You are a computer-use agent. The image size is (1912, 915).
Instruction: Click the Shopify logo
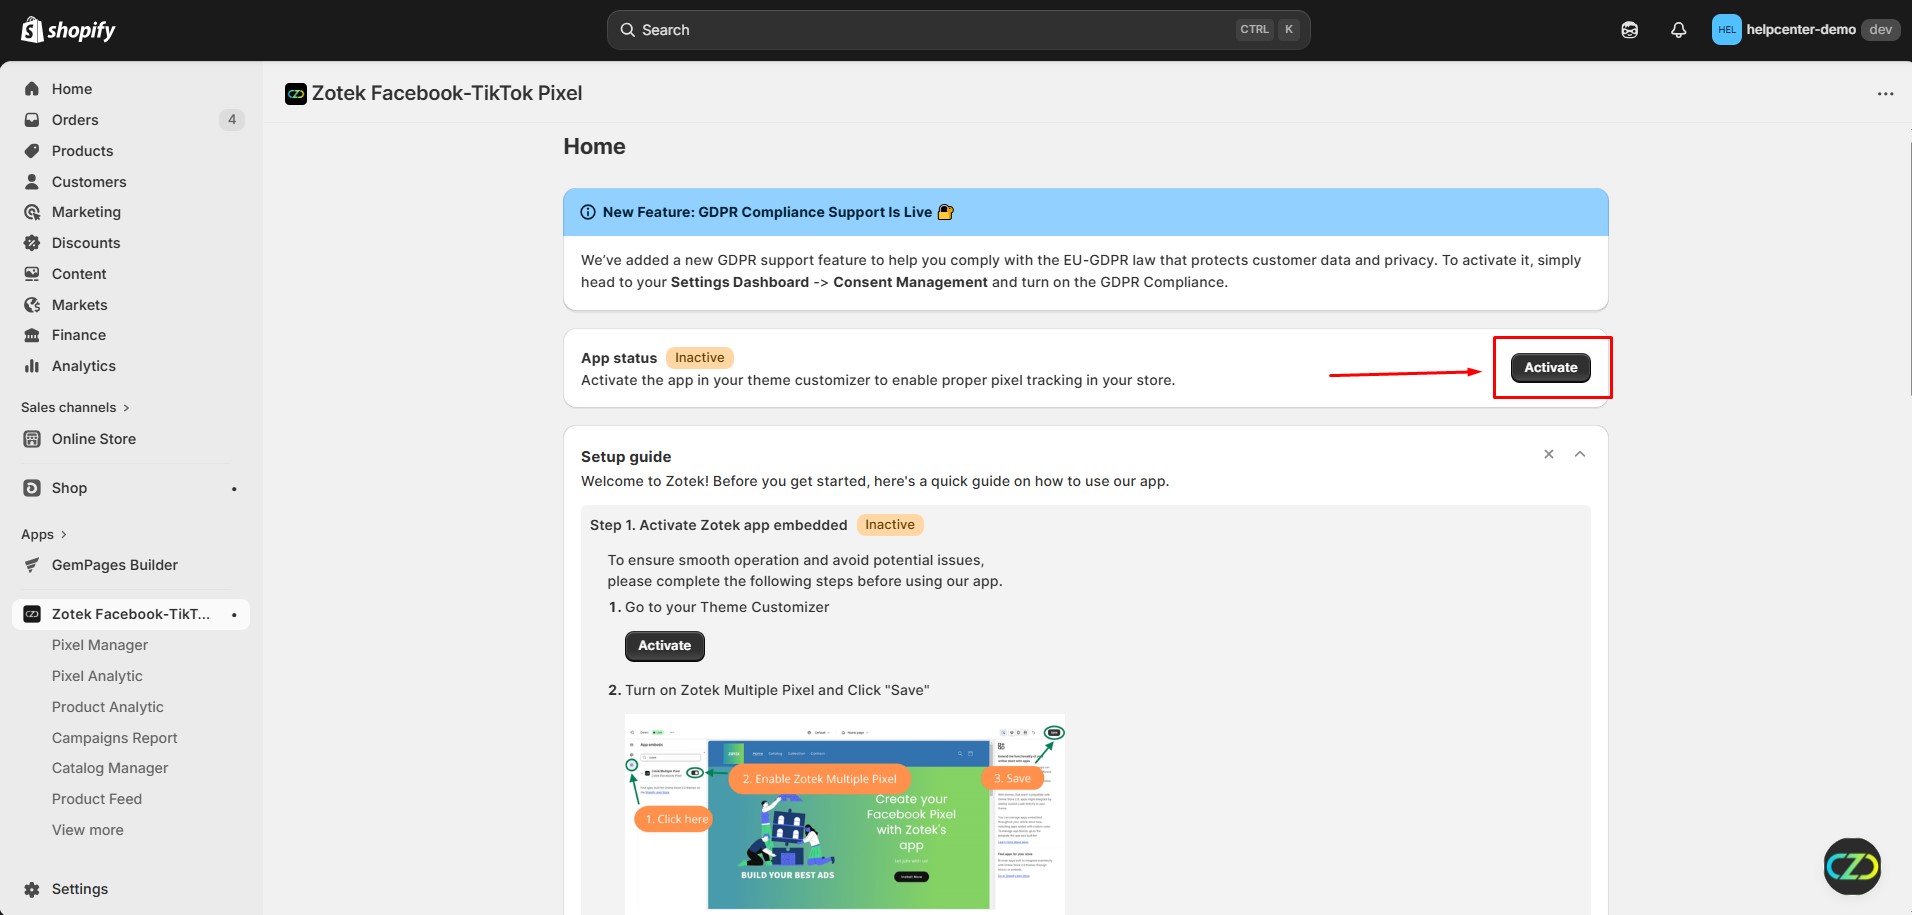point(68,30)
